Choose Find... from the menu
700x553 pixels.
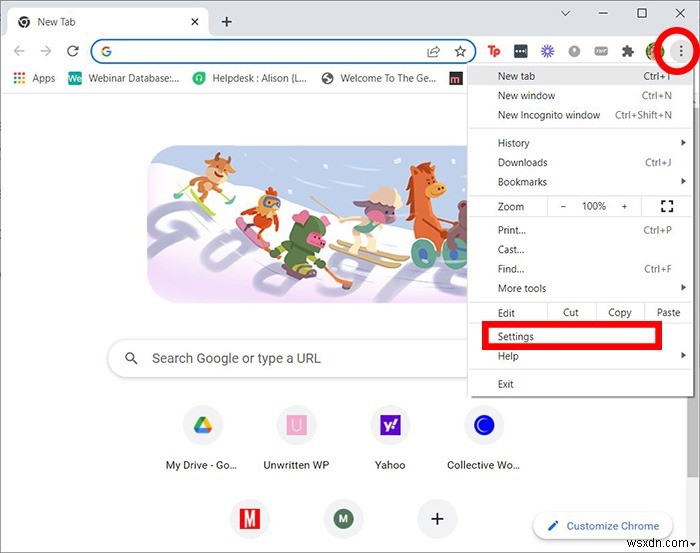[580, 269]
